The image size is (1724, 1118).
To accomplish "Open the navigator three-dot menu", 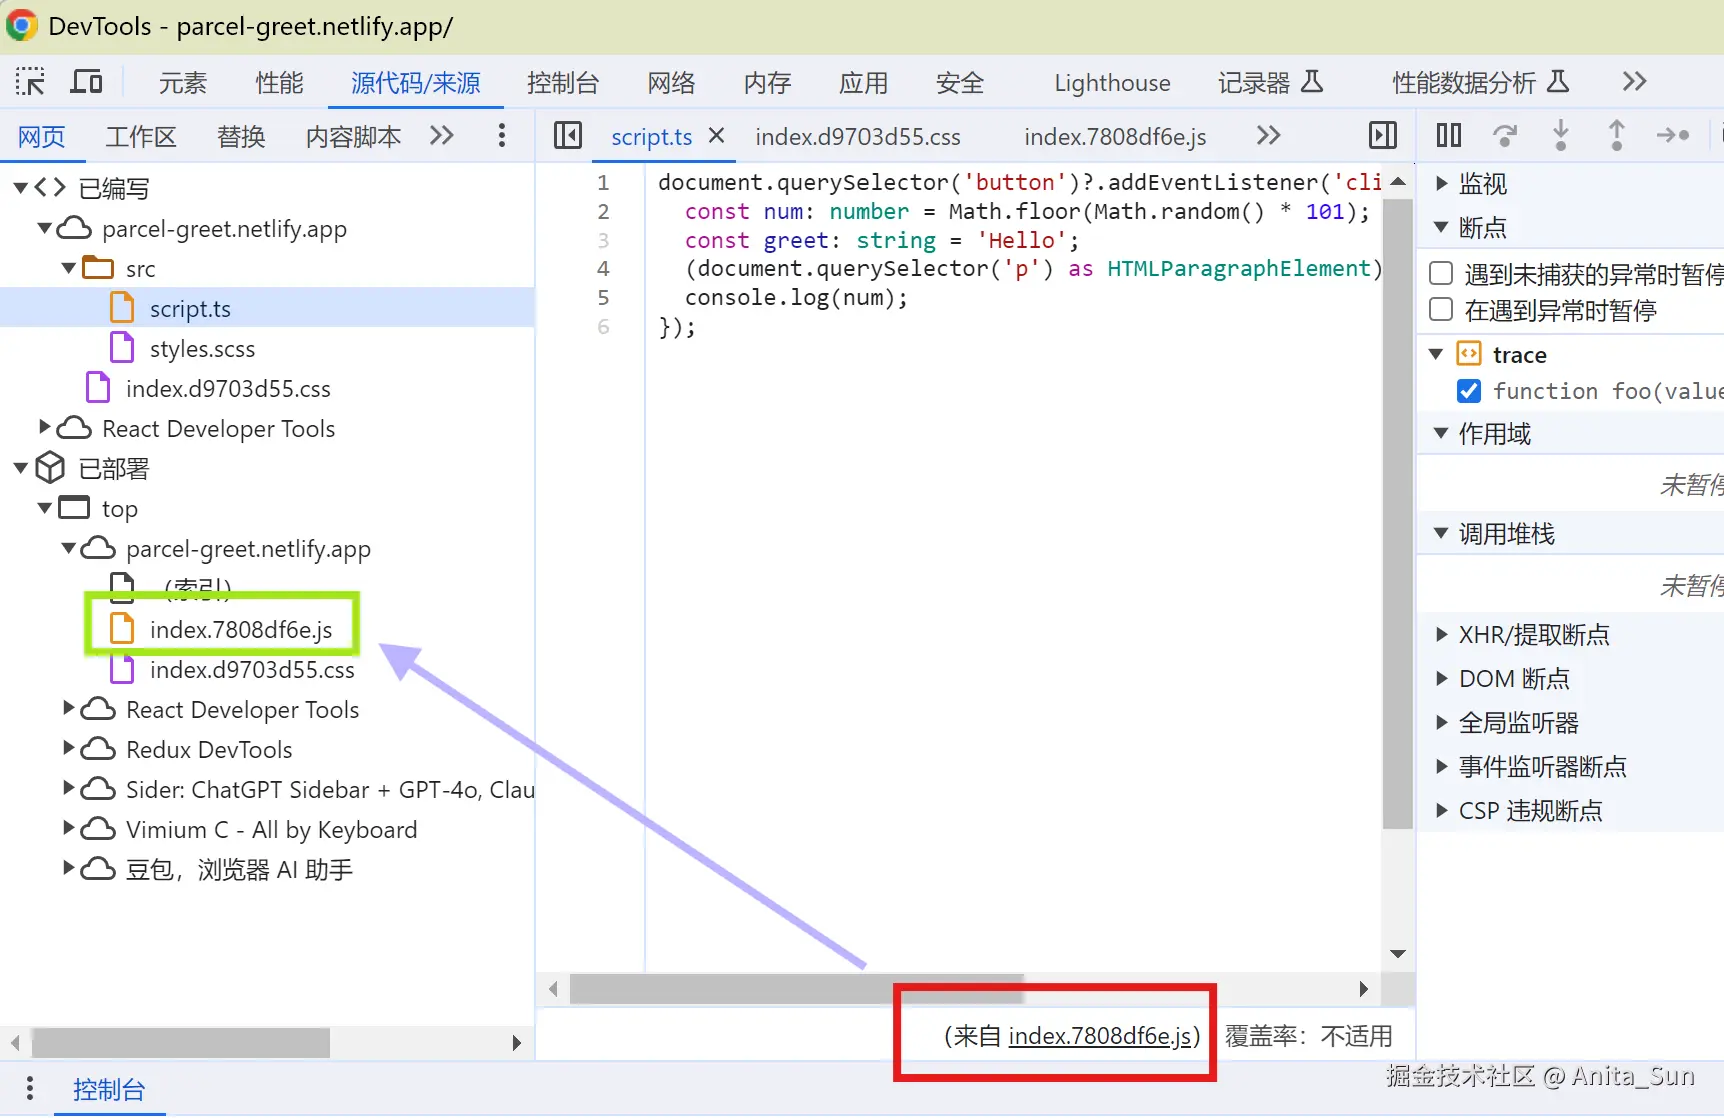I will coord(502,135).
